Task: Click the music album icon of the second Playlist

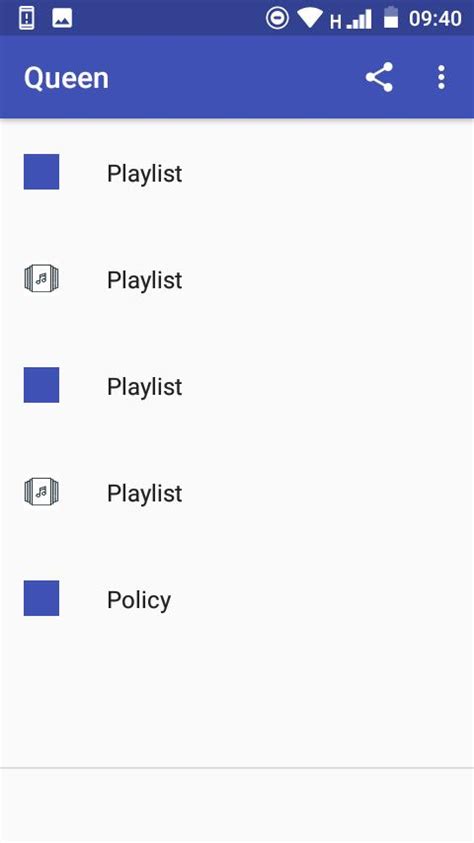Action: pos(41,278)
